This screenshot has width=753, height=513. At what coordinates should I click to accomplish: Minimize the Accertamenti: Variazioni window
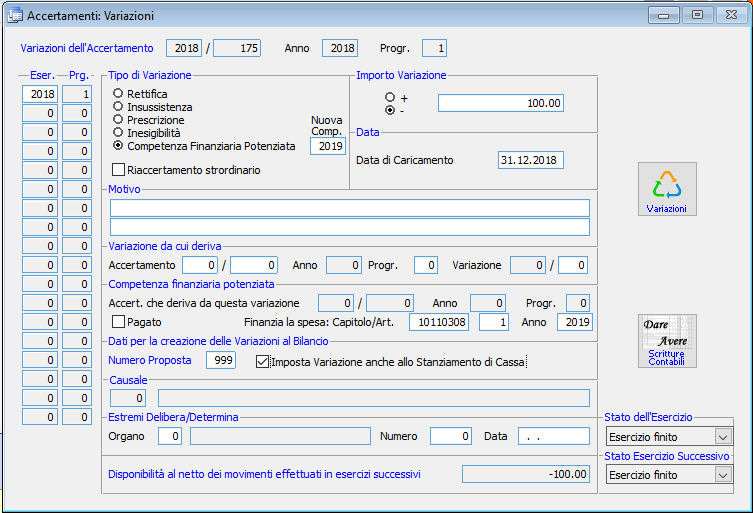click(664, 15)
